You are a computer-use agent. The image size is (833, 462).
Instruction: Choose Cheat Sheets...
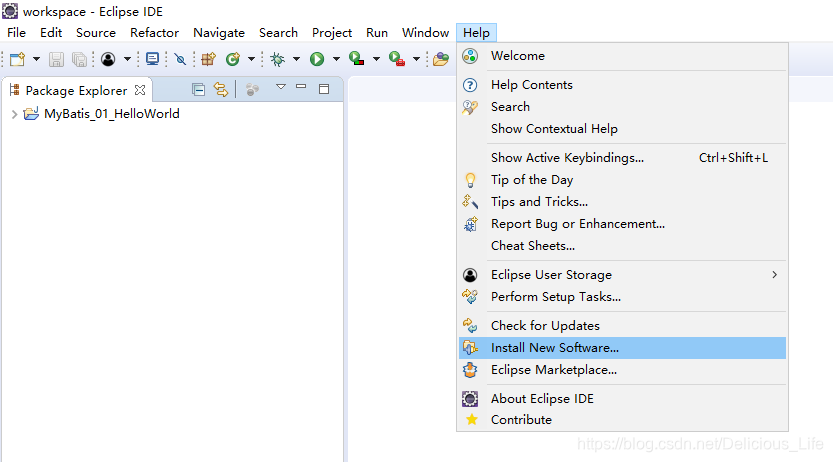click(623, 246)
